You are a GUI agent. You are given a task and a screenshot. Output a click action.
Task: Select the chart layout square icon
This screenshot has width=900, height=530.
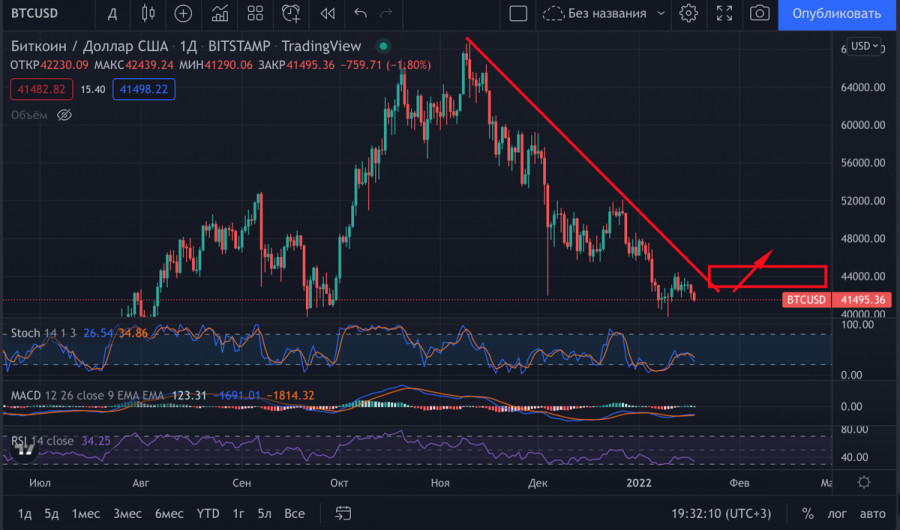[x=518, y=13]
